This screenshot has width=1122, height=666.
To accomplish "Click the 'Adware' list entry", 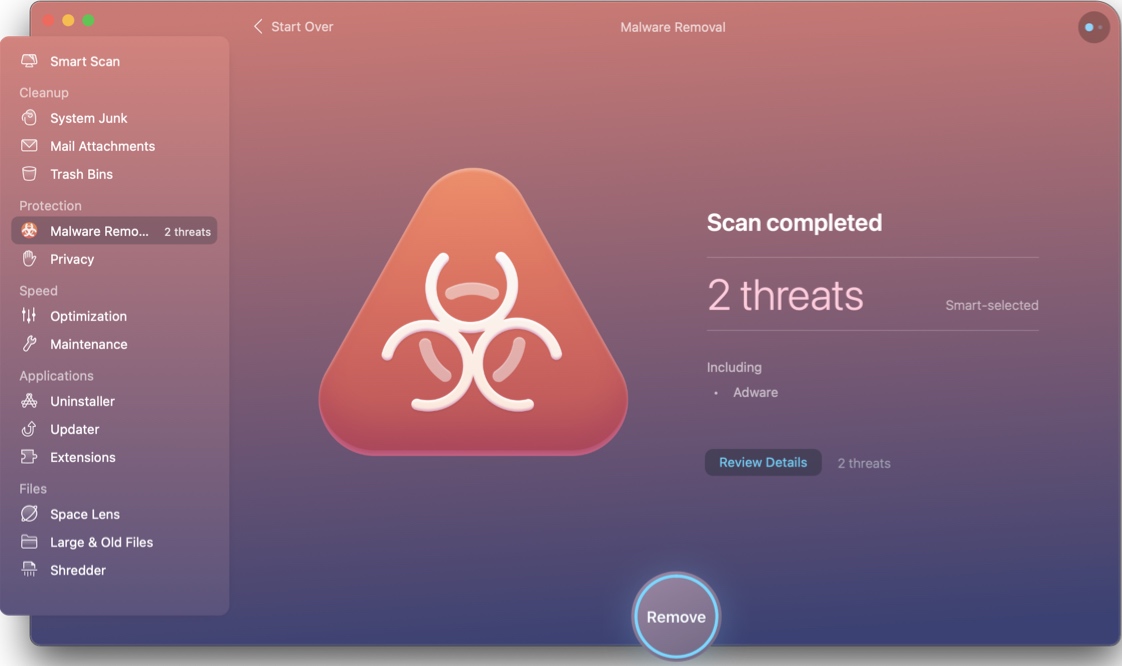I will pyautogui.click(x=755, y=392).
